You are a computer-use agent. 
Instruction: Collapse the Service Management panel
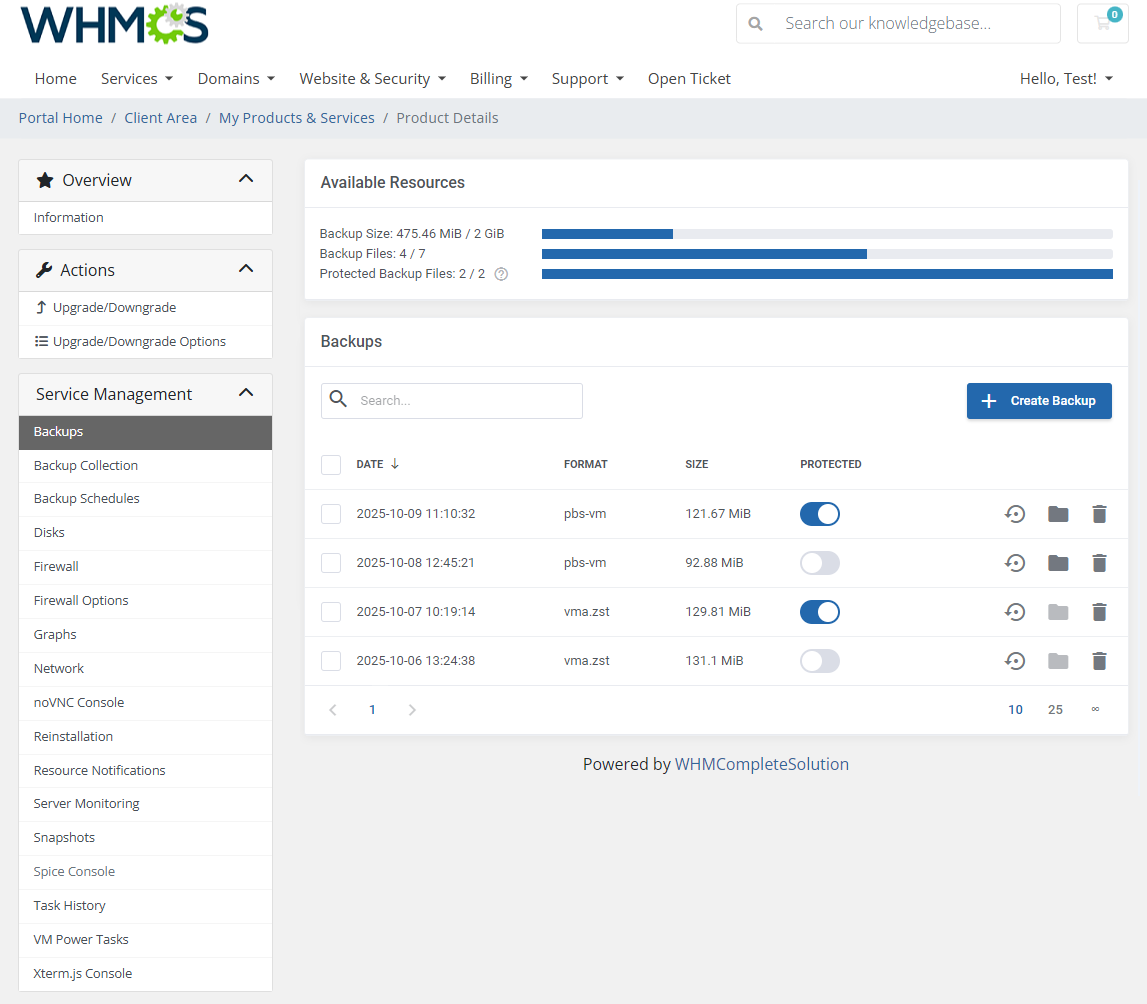pos(246,393)
